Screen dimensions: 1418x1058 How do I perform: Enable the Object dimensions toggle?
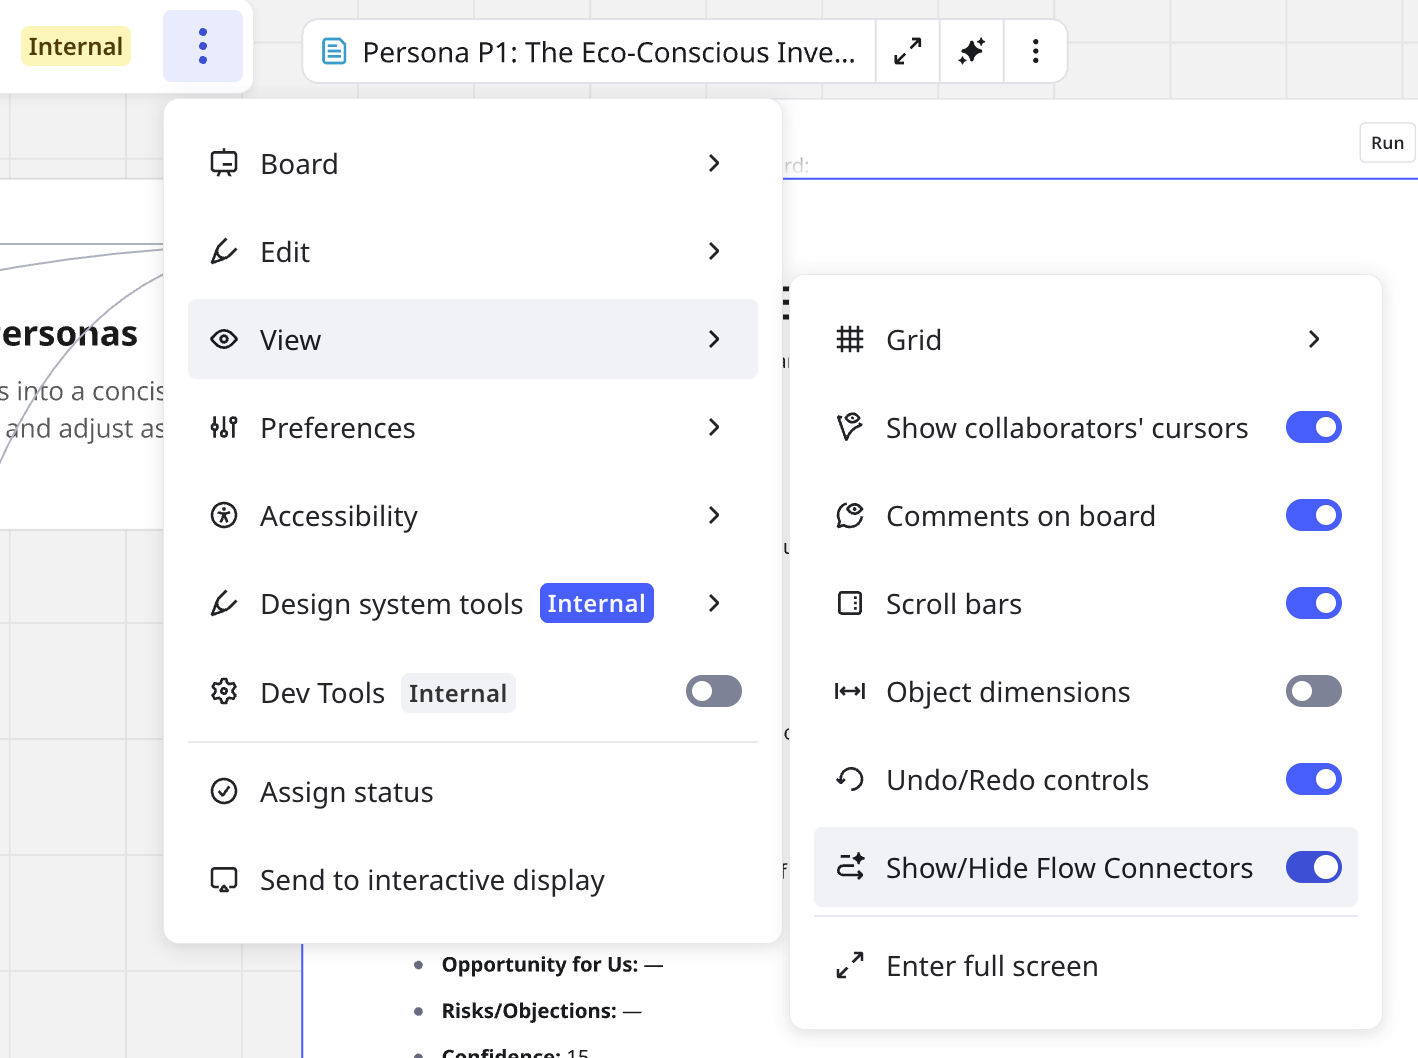pos(1313,692)
